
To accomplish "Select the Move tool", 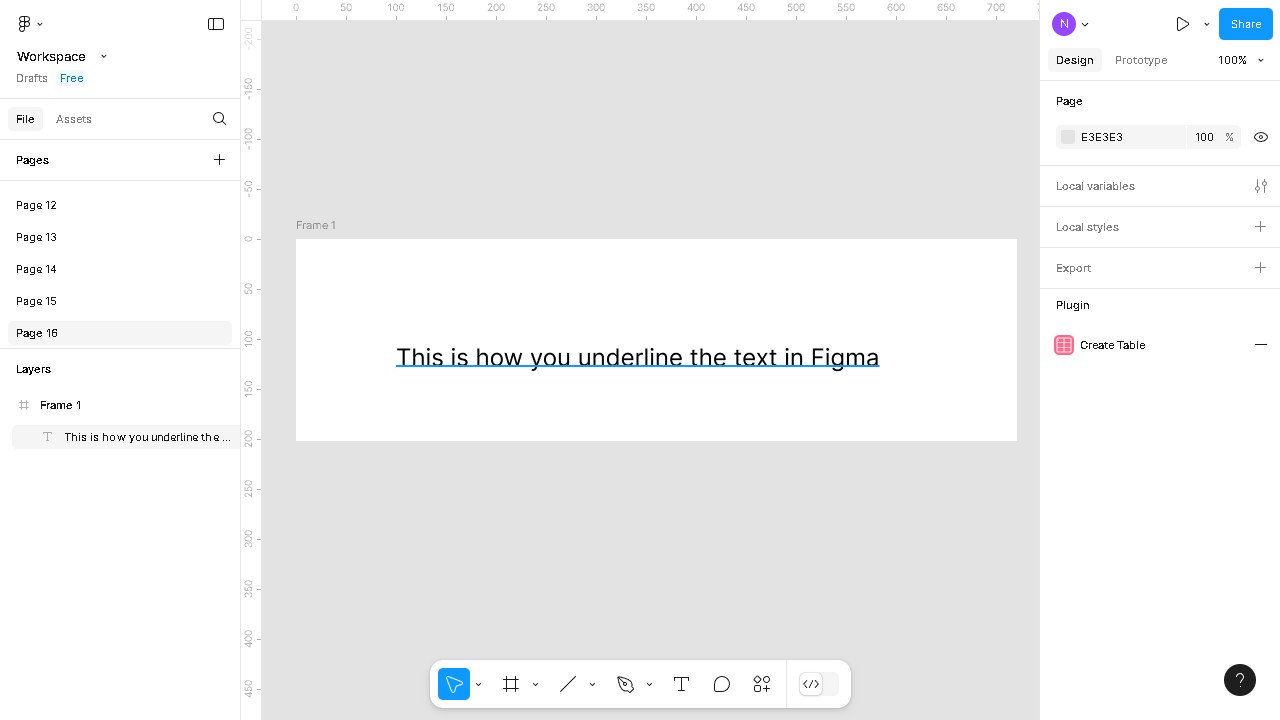I will pyautogui.click(x=454, y=684).
